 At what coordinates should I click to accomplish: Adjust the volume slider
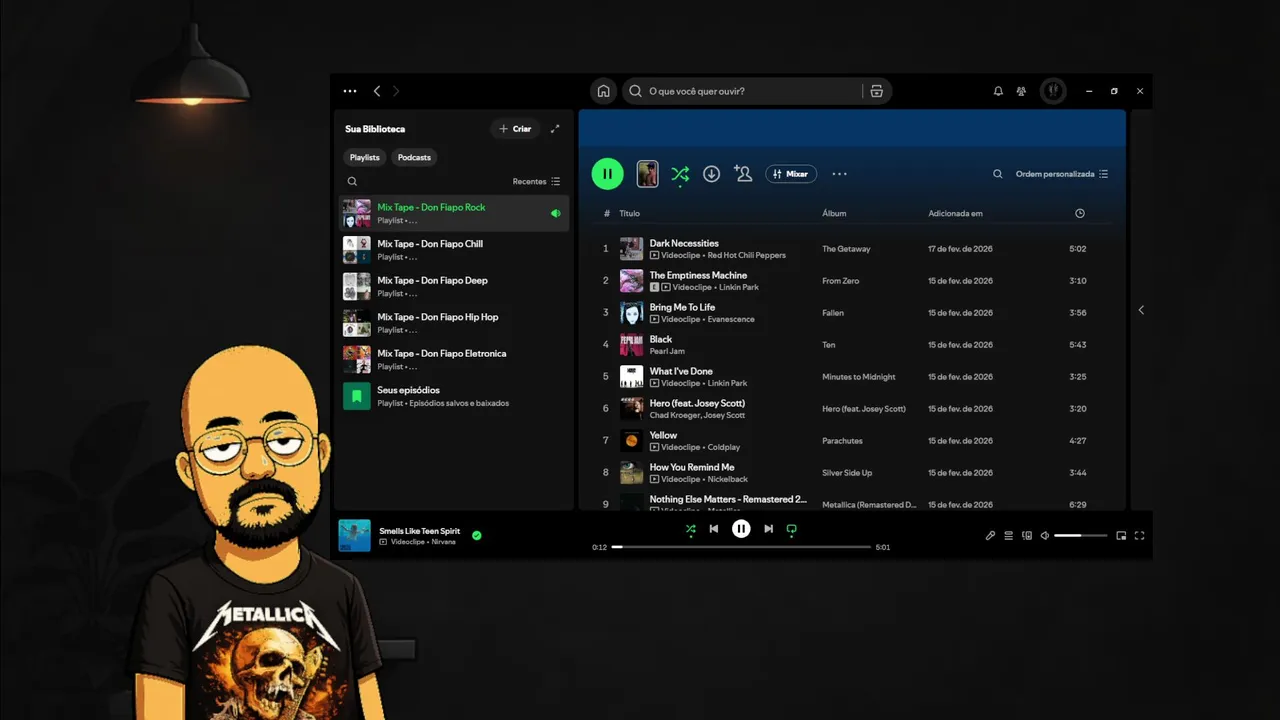[1081, 536]
